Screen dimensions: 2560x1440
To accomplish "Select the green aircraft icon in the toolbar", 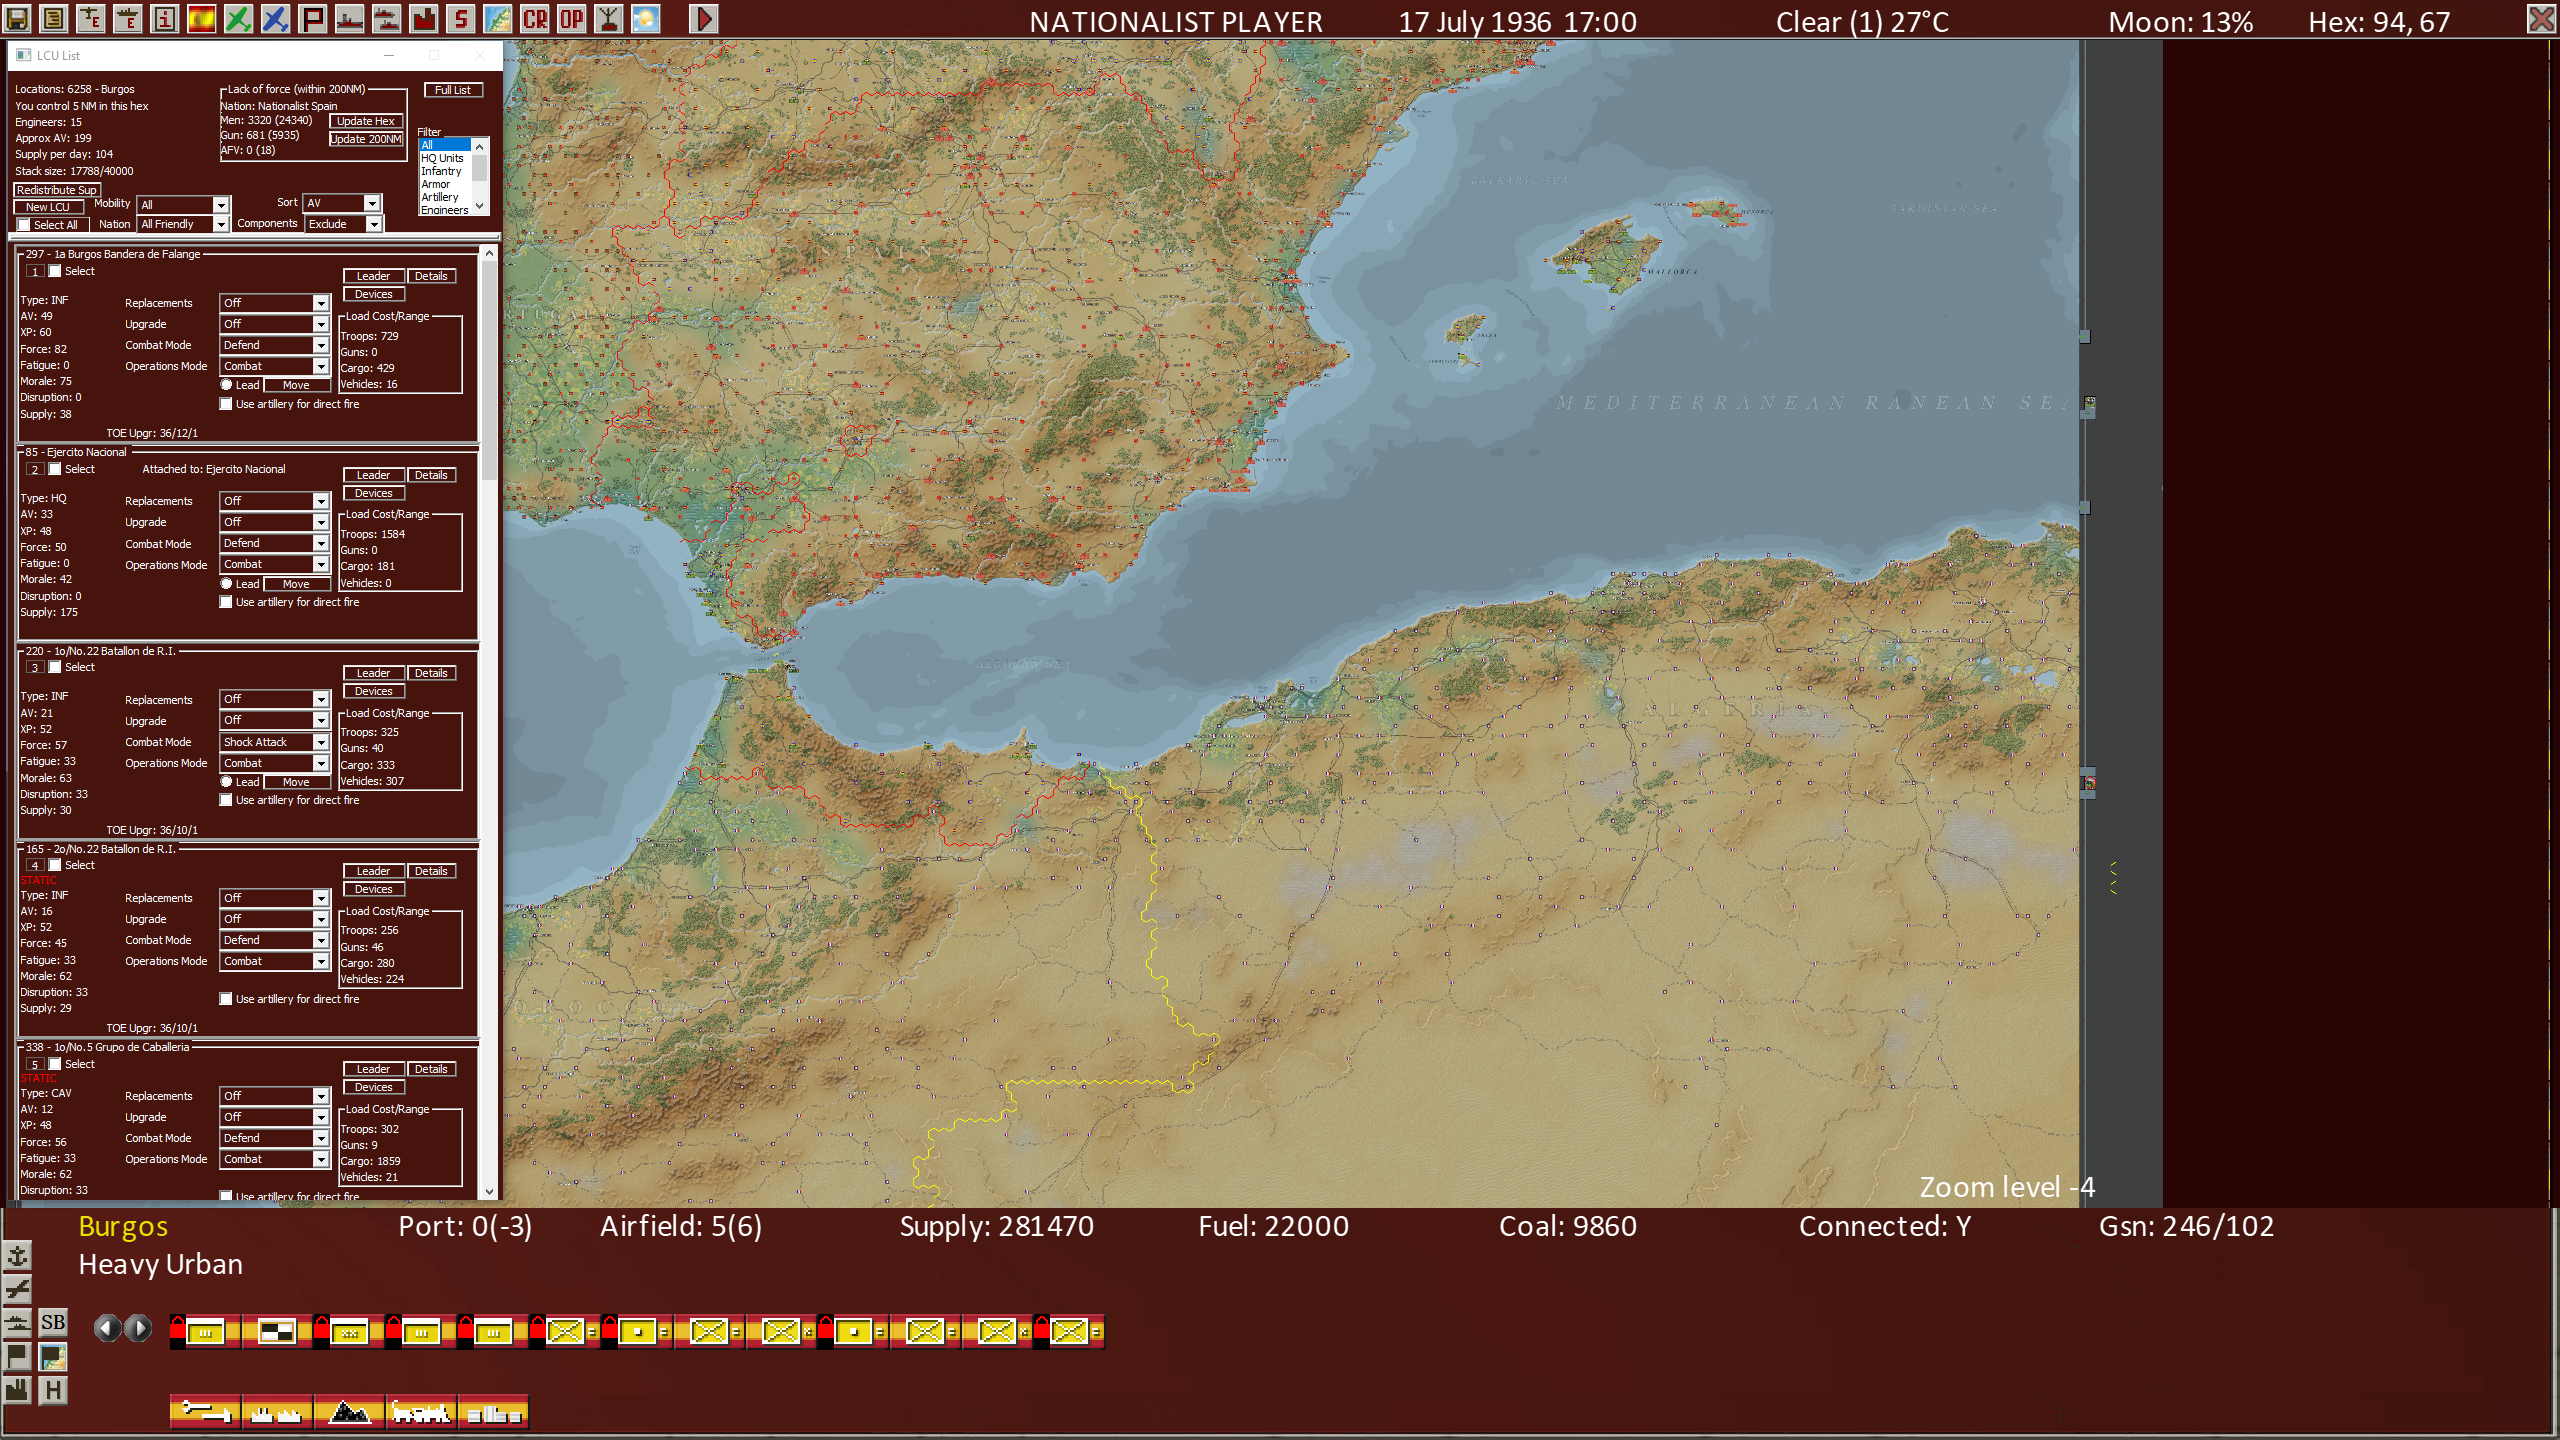I will tap(238, 18).
